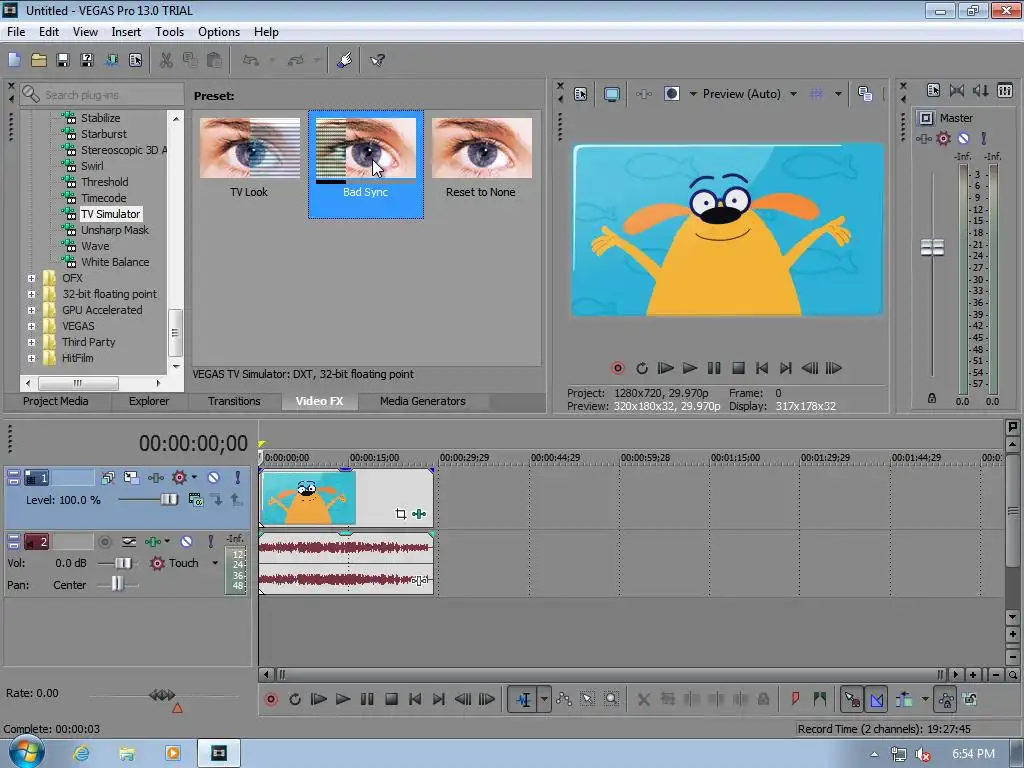The image size is (1024, 768).
Task: Open the Preview (Auto) quality dropdown
Action: [793, 94]
